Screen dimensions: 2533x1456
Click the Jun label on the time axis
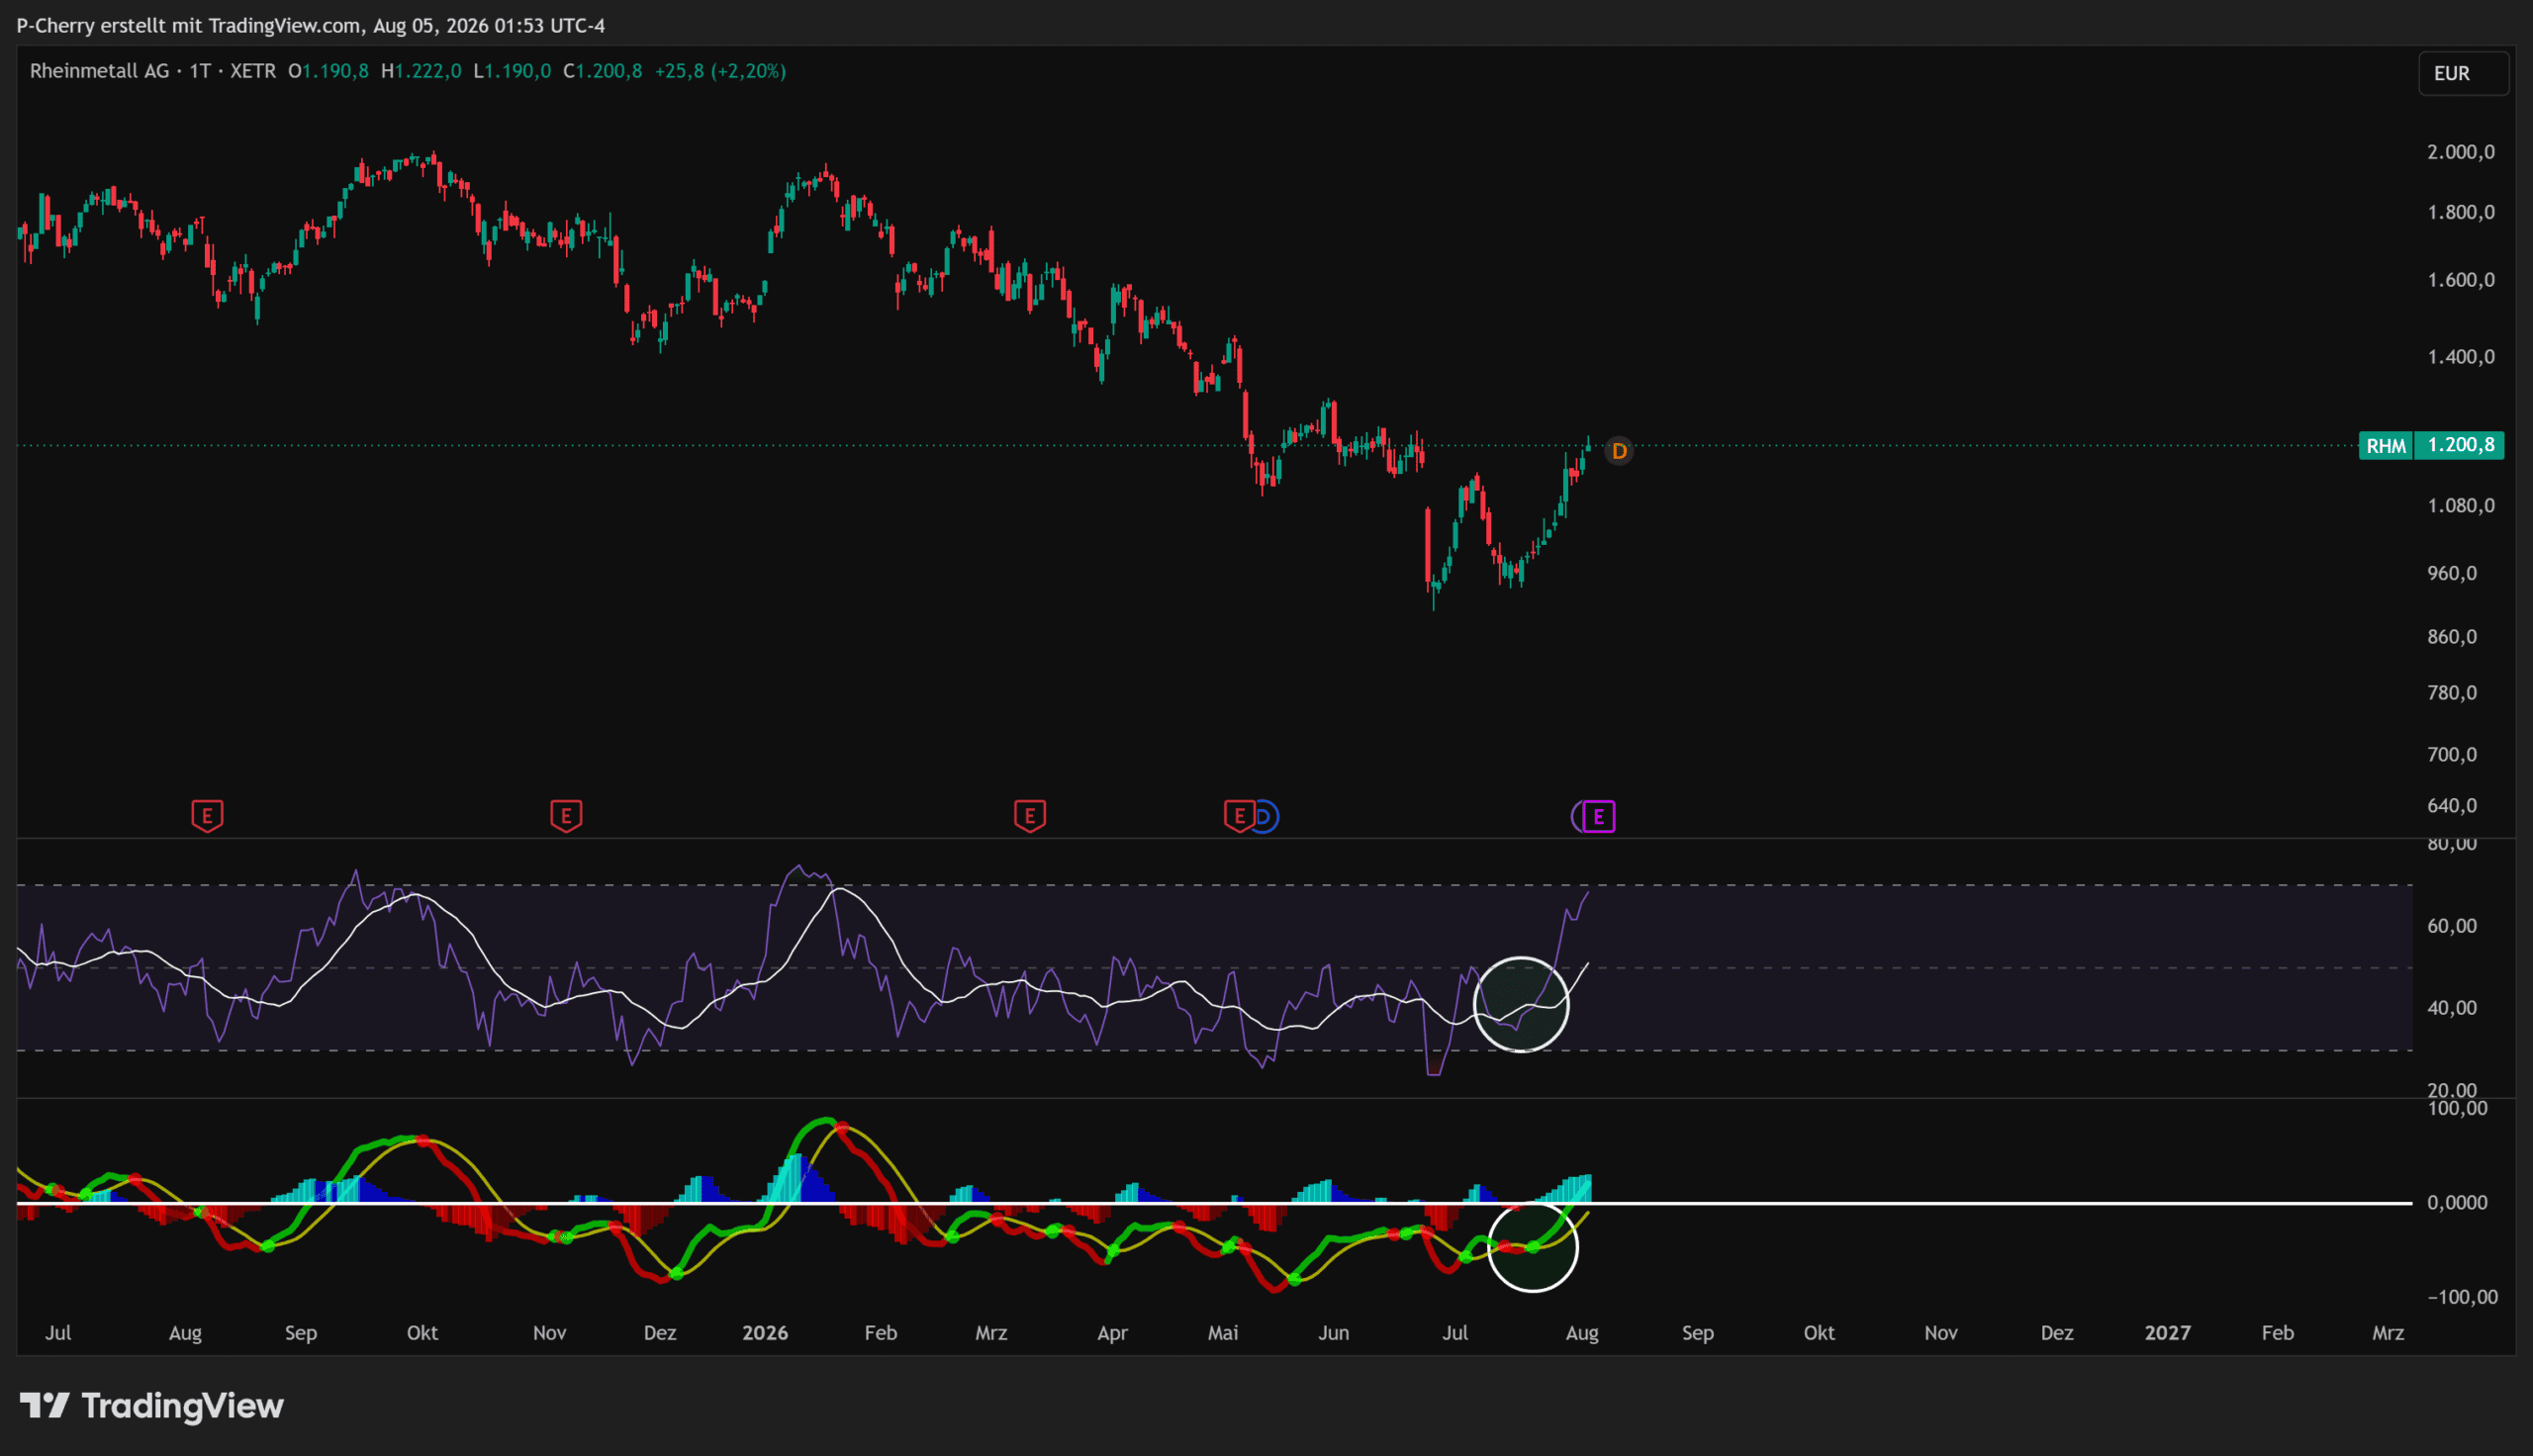click(1333, 1333)
